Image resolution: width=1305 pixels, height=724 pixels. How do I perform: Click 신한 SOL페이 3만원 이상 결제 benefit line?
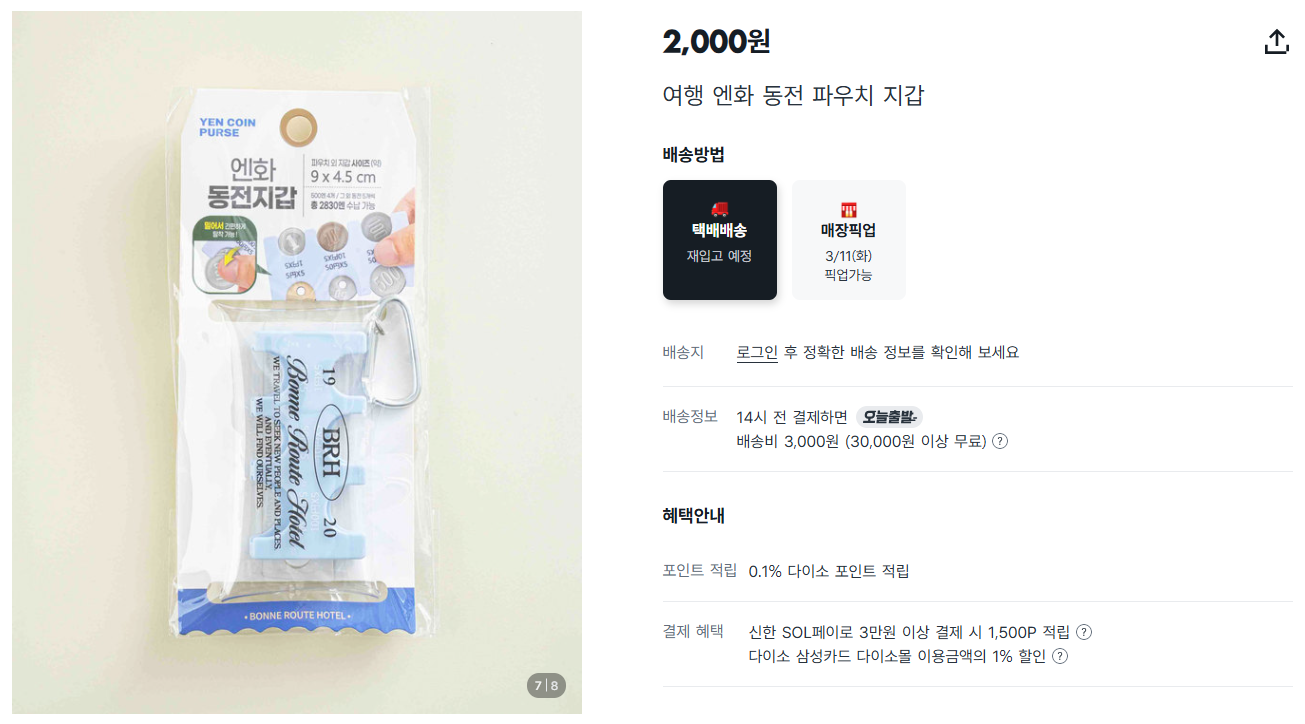point(909,632)
